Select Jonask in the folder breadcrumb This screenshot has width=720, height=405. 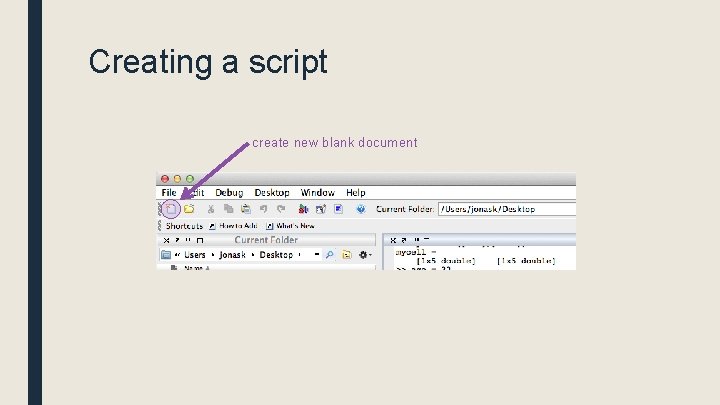(232, 255)
